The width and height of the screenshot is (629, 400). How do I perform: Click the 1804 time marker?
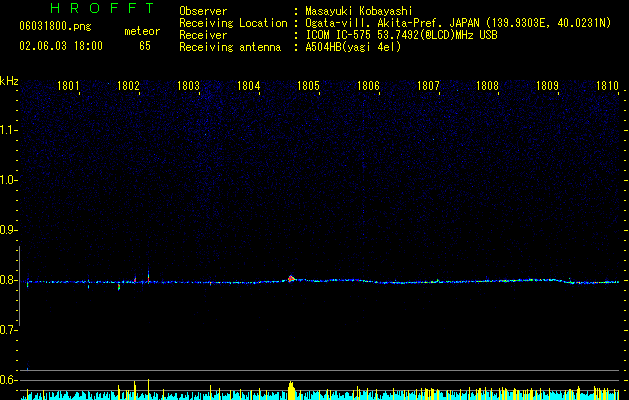(x=248, y=86)
